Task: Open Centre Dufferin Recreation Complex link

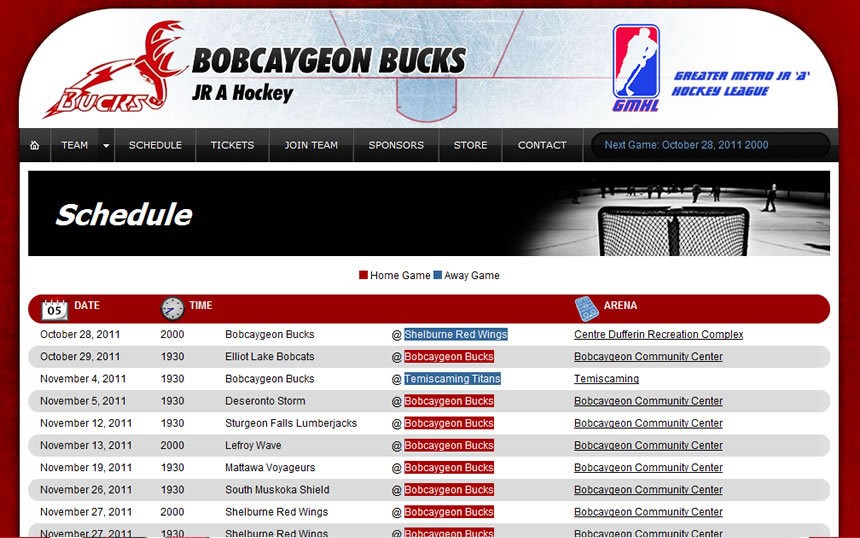Action: pyautogui.click(x=659, y=335)
